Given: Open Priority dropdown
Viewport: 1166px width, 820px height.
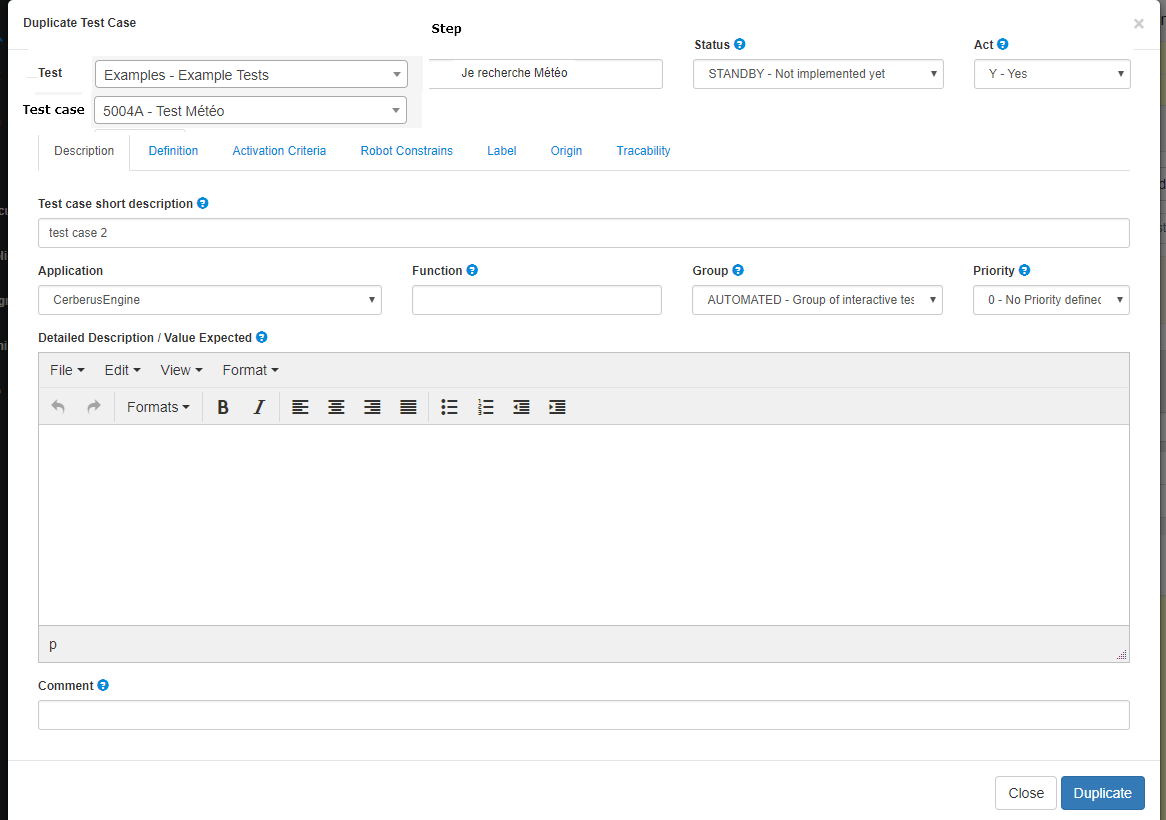Looking at the screenshot, I should pos(1051,300).
